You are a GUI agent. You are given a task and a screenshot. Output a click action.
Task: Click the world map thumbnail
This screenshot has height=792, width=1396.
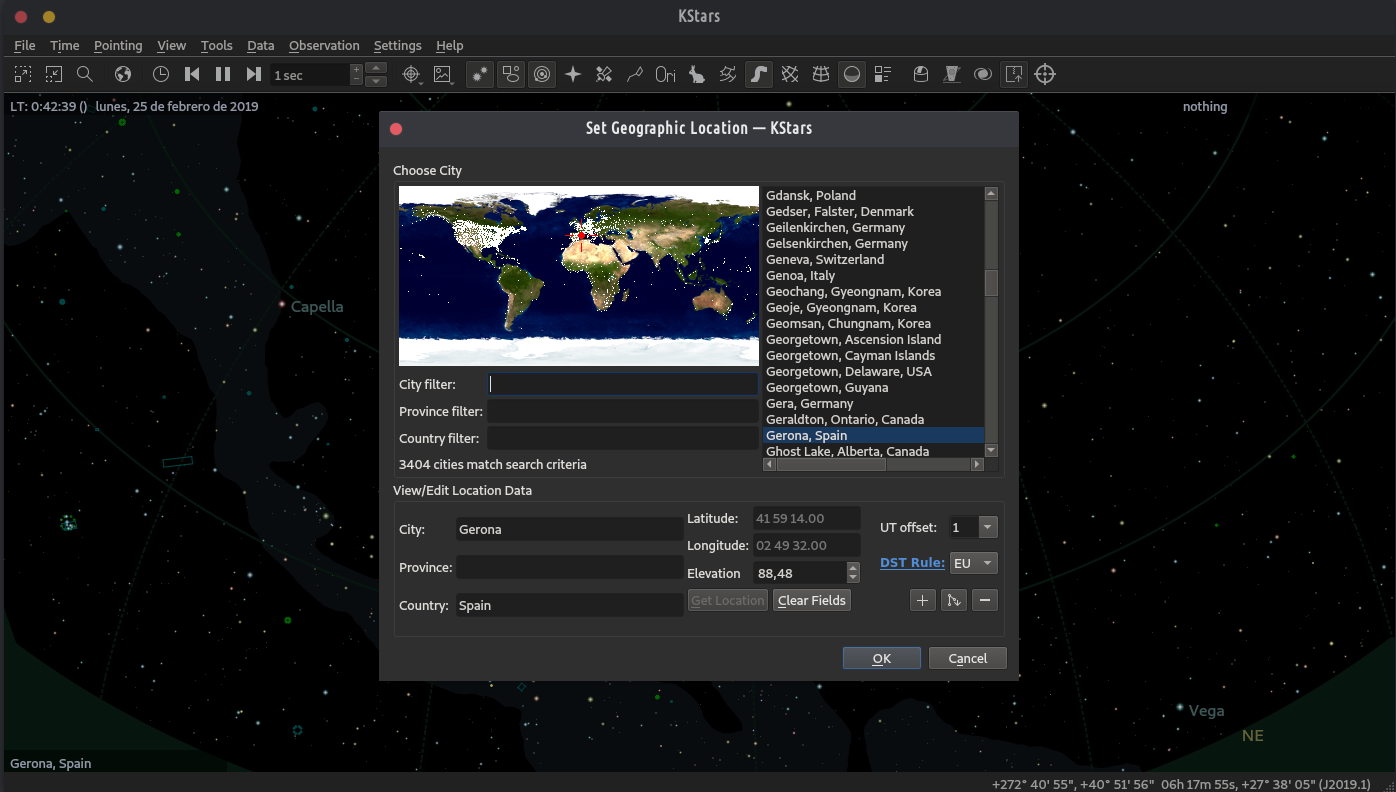tap(579, 276)
